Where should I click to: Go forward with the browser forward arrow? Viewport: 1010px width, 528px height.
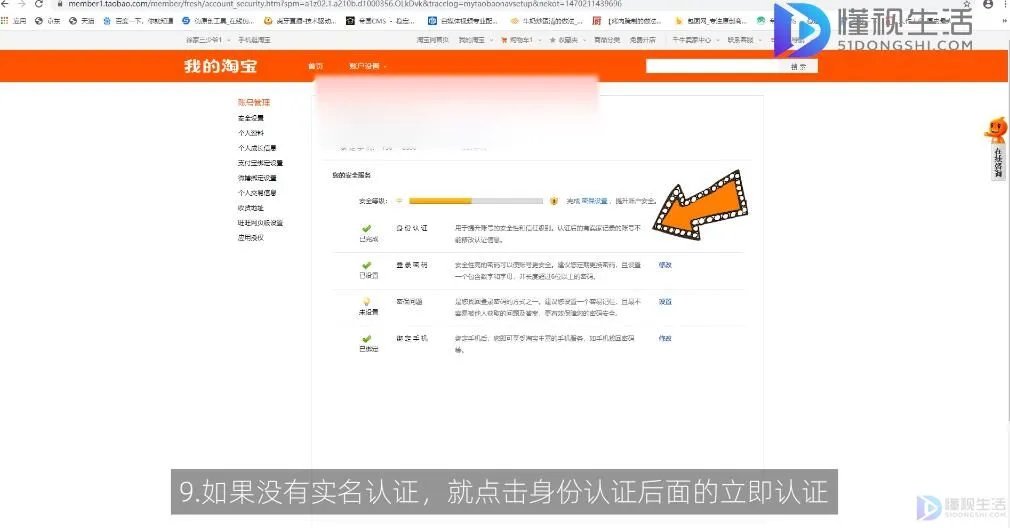21,4
